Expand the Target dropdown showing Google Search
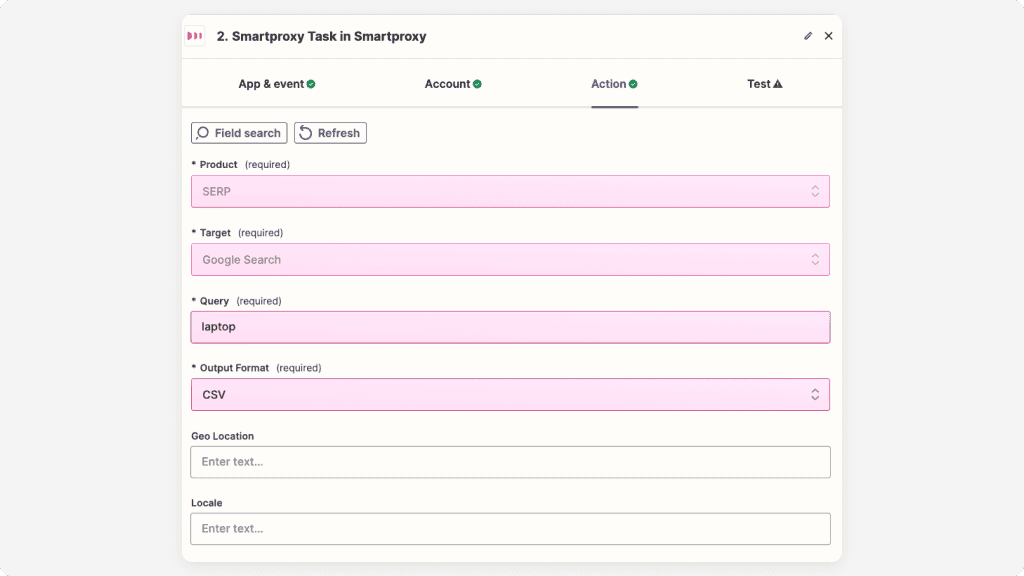1024x576 pixels. point(510,260)
